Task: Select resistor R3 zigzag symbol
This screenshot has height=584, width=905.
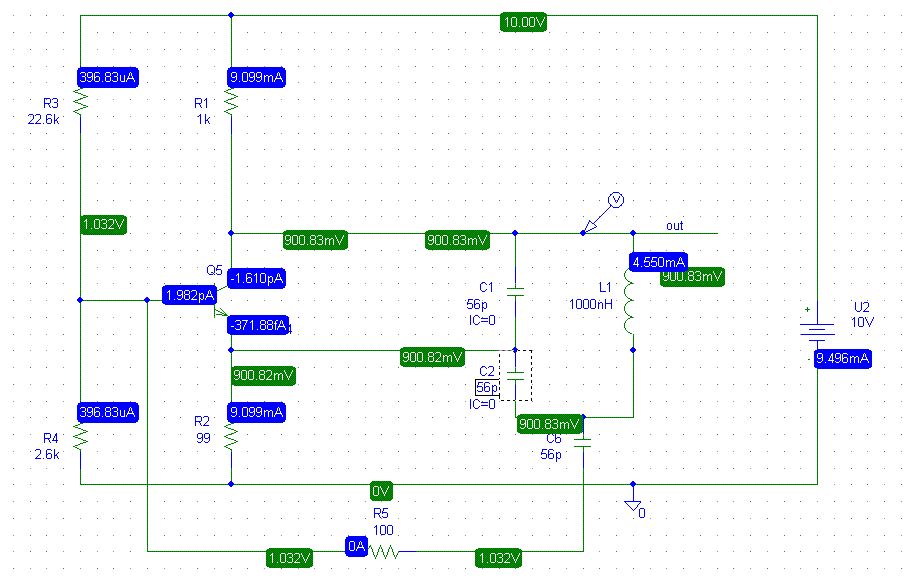Action: point(80,102)
